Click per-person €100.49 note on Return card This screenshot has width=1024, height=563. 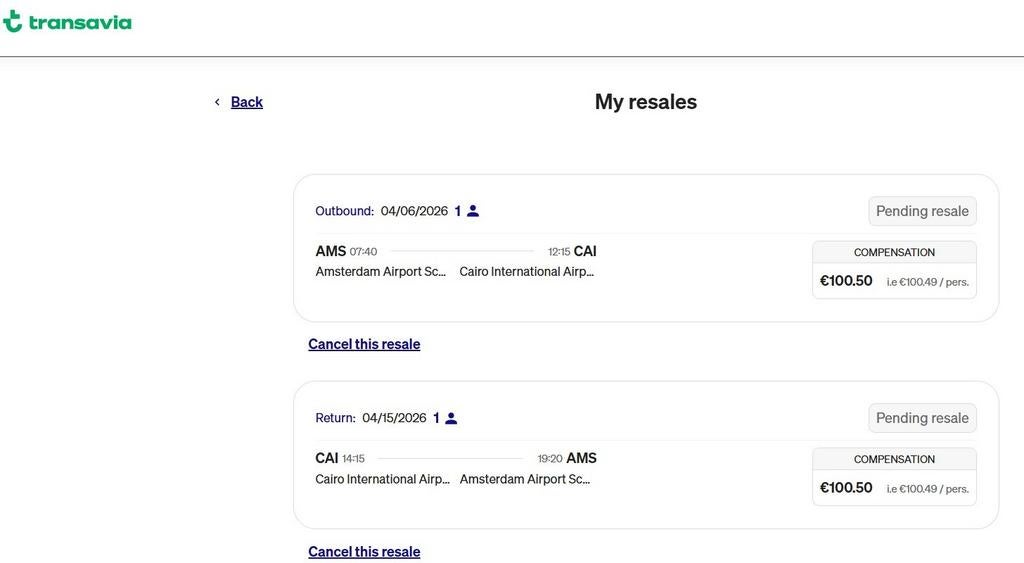(x=927, y=489)
